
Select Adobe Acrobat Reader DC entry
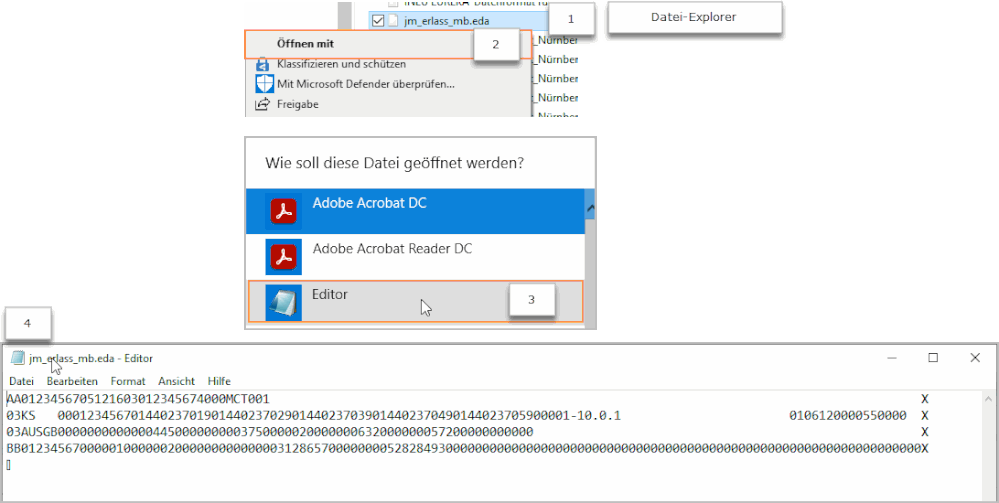[415, 256]
